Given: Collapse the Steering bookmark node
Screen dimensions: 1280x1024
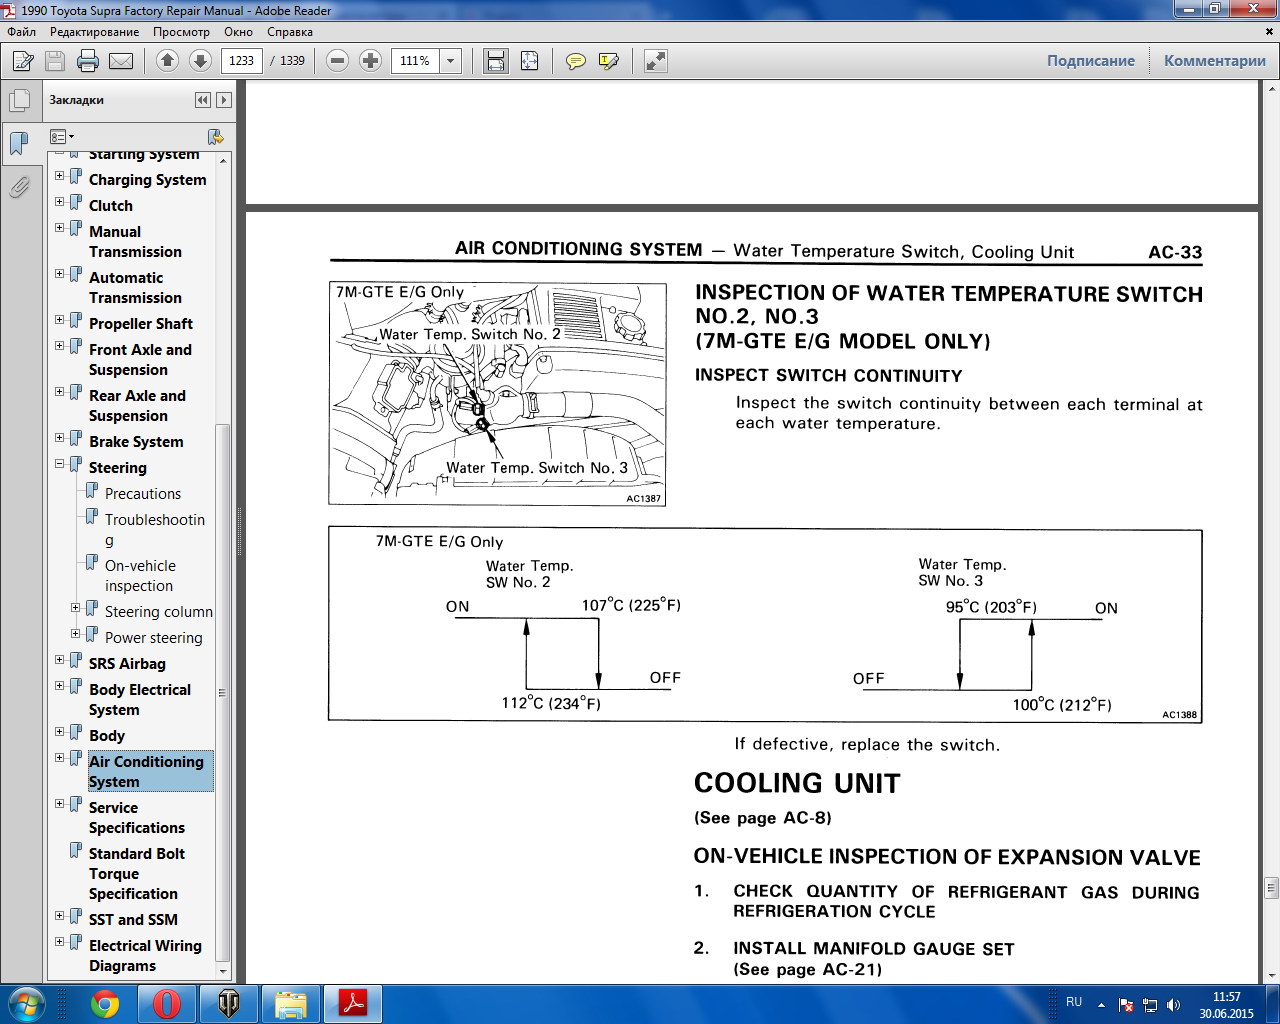Looking at the screenshot, I should click(x=60, y=463).
